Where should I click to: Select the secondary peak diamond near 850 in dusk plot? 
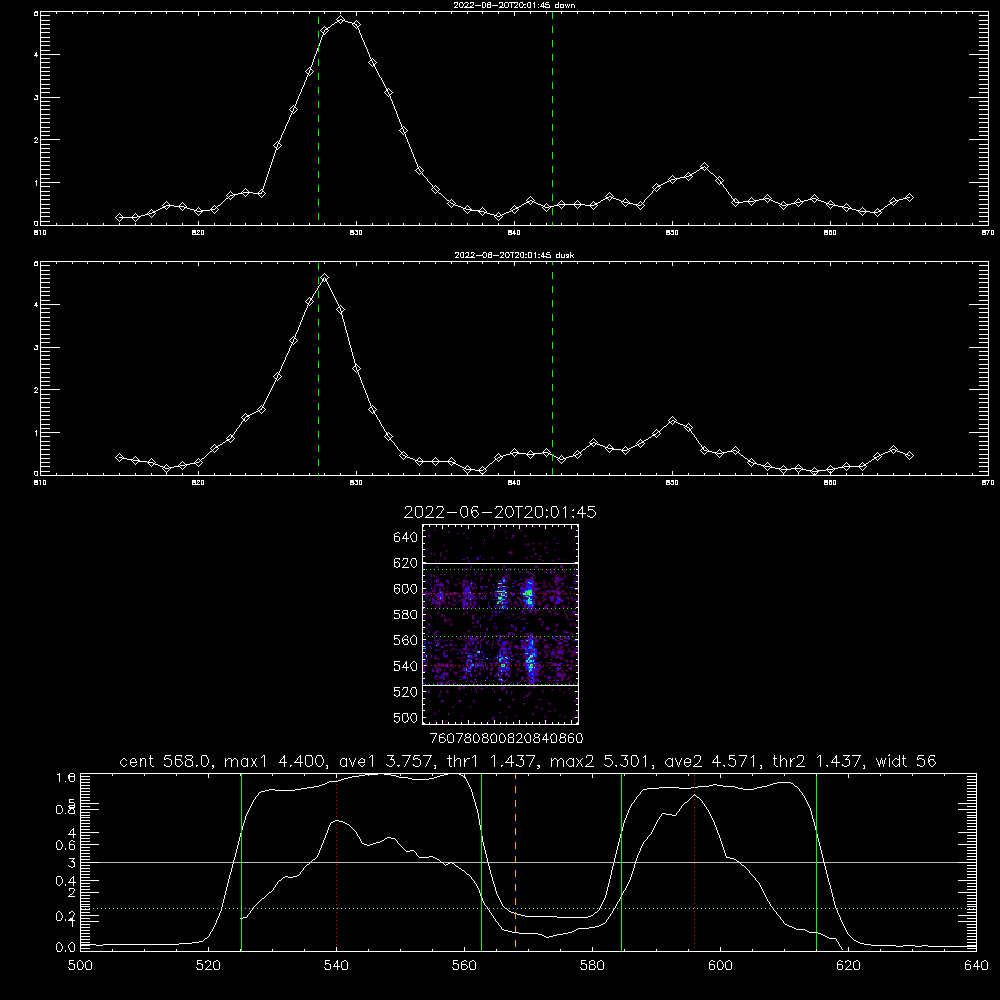point(672,421)
